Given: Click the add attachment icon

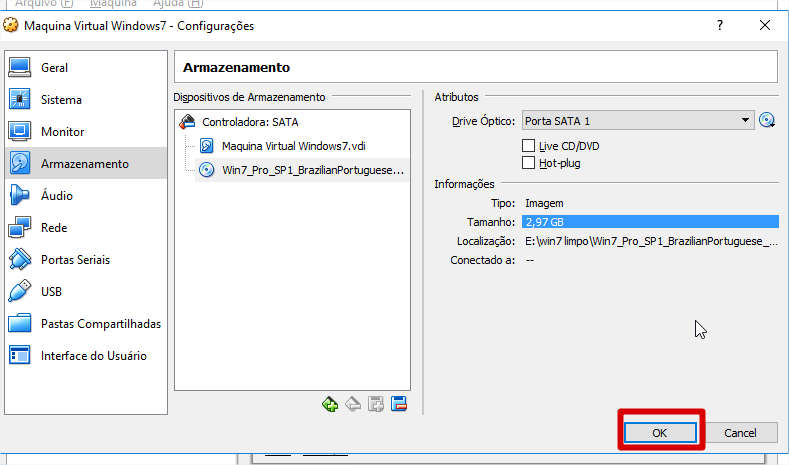Looking at the screenshot, I should (x=376, y=404).
